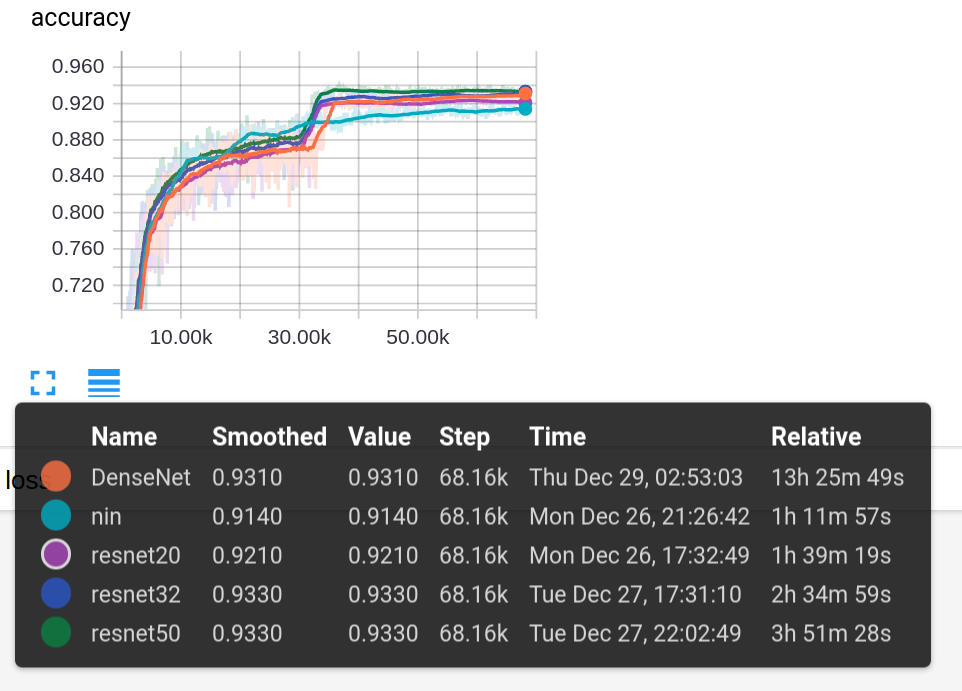Click the teal nin endpoint marker on chart
This screenshot has height=691, width=962.
click(525, 109)
